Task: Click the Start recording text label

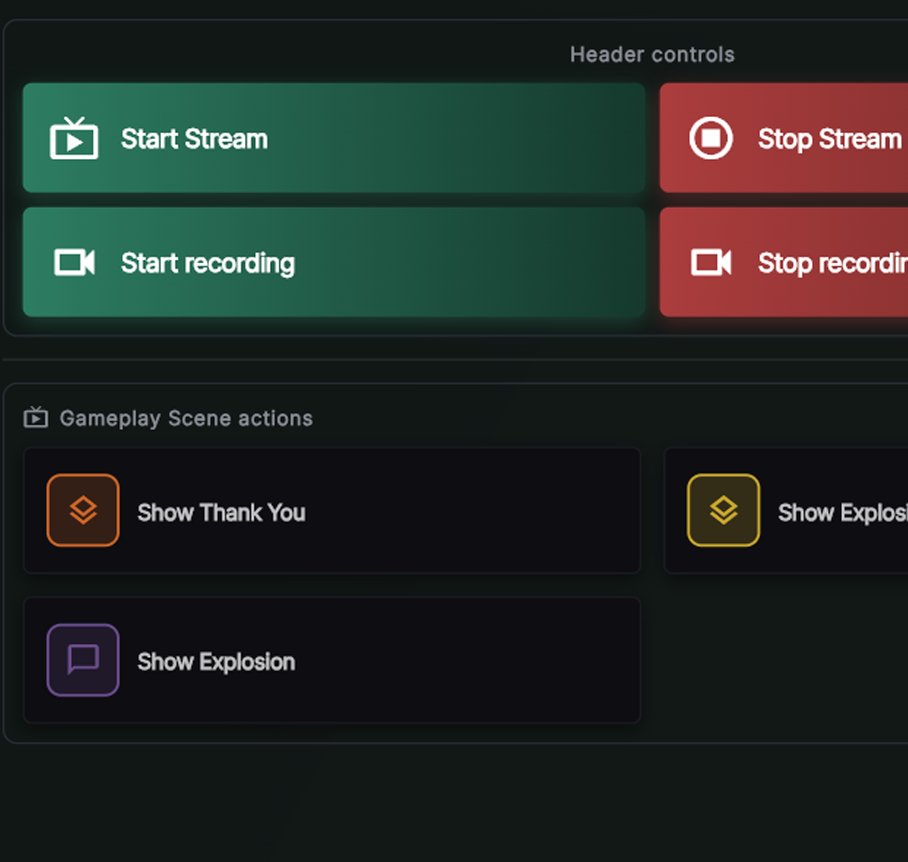Action: [208, 263]
